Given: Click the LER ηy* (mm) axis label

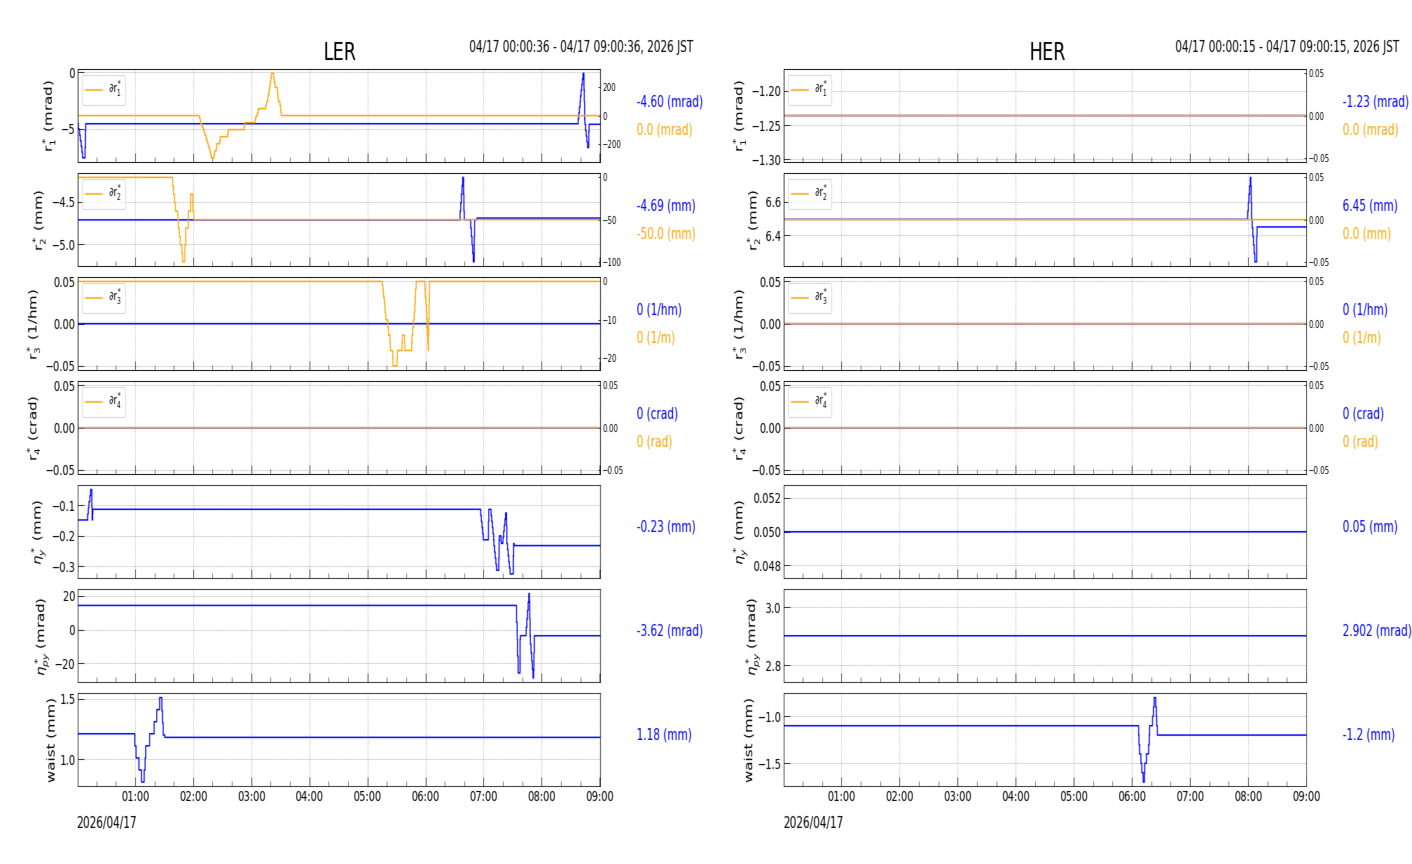Looking at the screenshot, I should 41,532.
